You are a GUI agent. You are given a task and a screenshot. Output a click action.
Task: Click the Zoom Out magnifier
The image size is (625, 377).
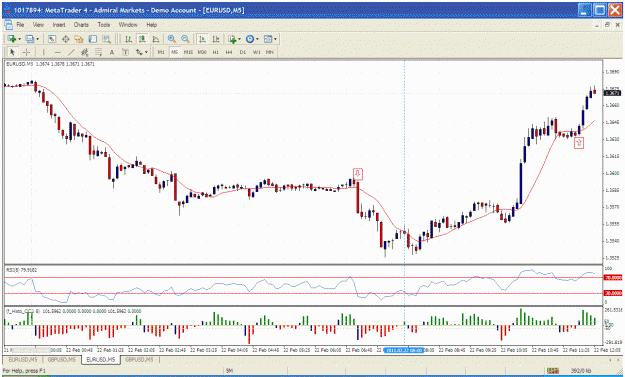pyautogui.click(x=185, y=39)
